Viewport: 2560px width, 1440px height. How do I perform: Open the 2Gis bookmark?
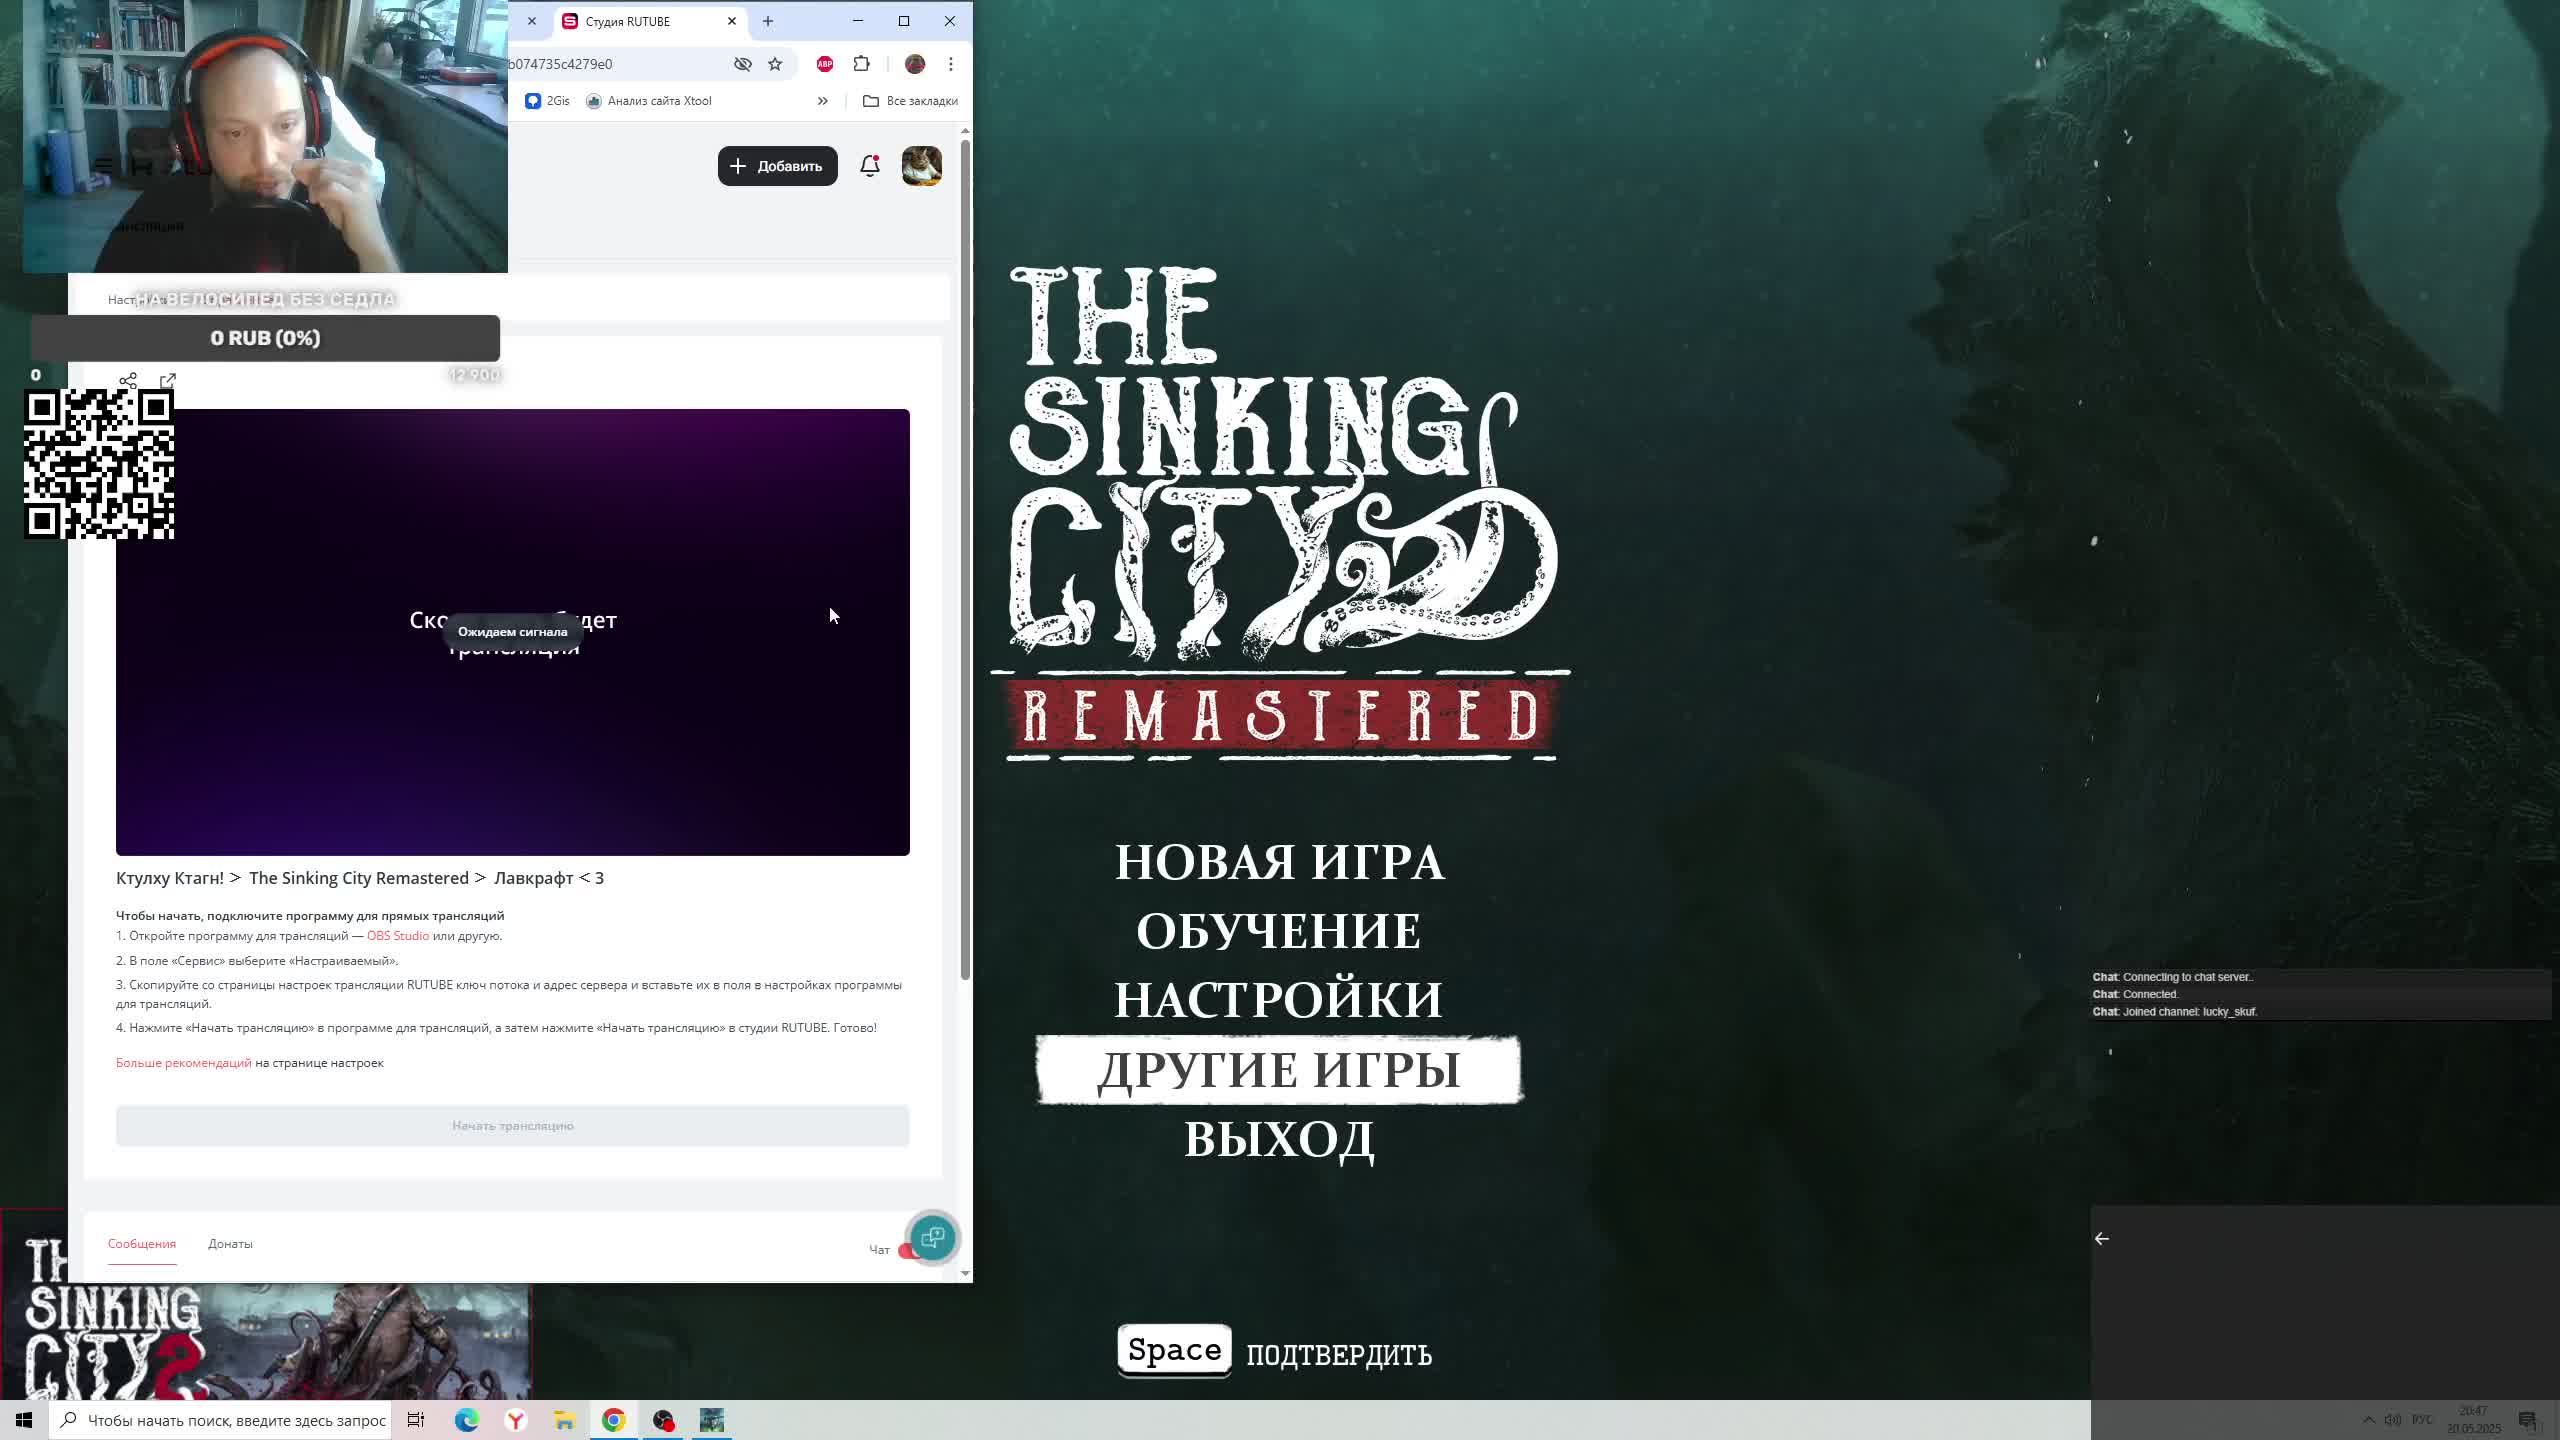548,101
